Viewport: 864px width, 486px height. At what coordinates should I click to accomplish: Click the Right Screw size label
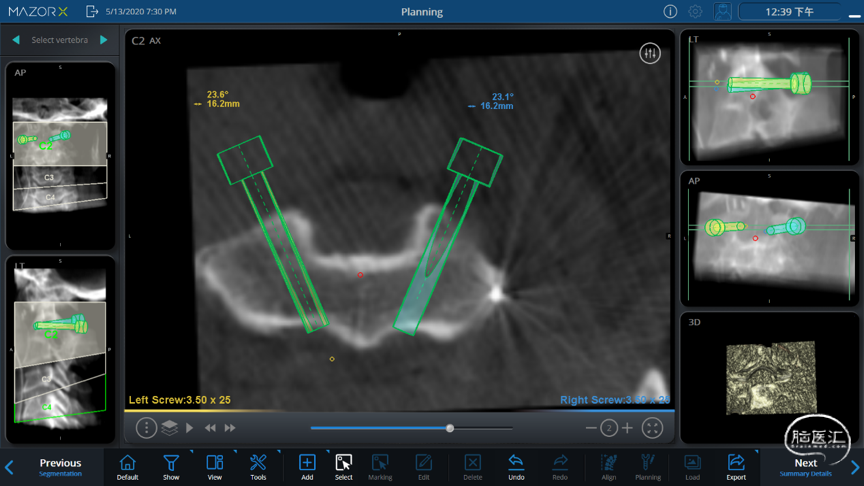tap(615, 400)
